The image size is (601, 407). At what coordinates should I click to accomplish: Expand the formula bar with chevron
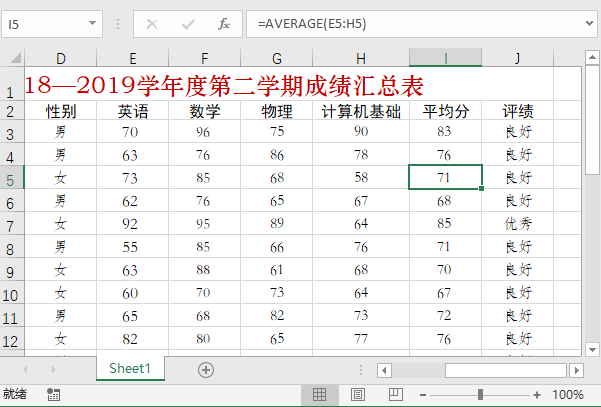[590, 23]
